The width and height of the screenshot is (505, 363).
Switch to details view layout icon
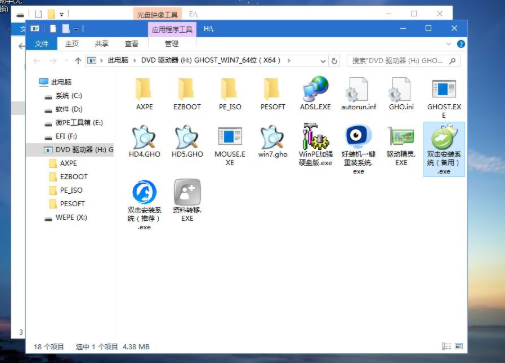point(446,346)
